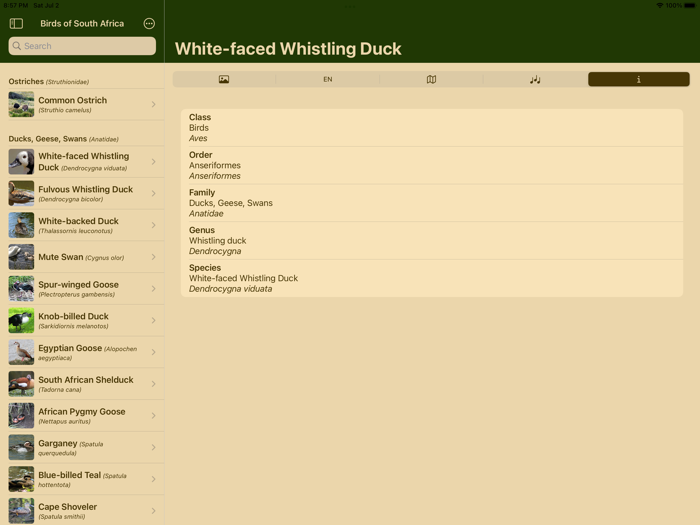
Task: Click the Knob-billed Duck thumbnail
Action: pyautogui.click(x=21, y=320)
